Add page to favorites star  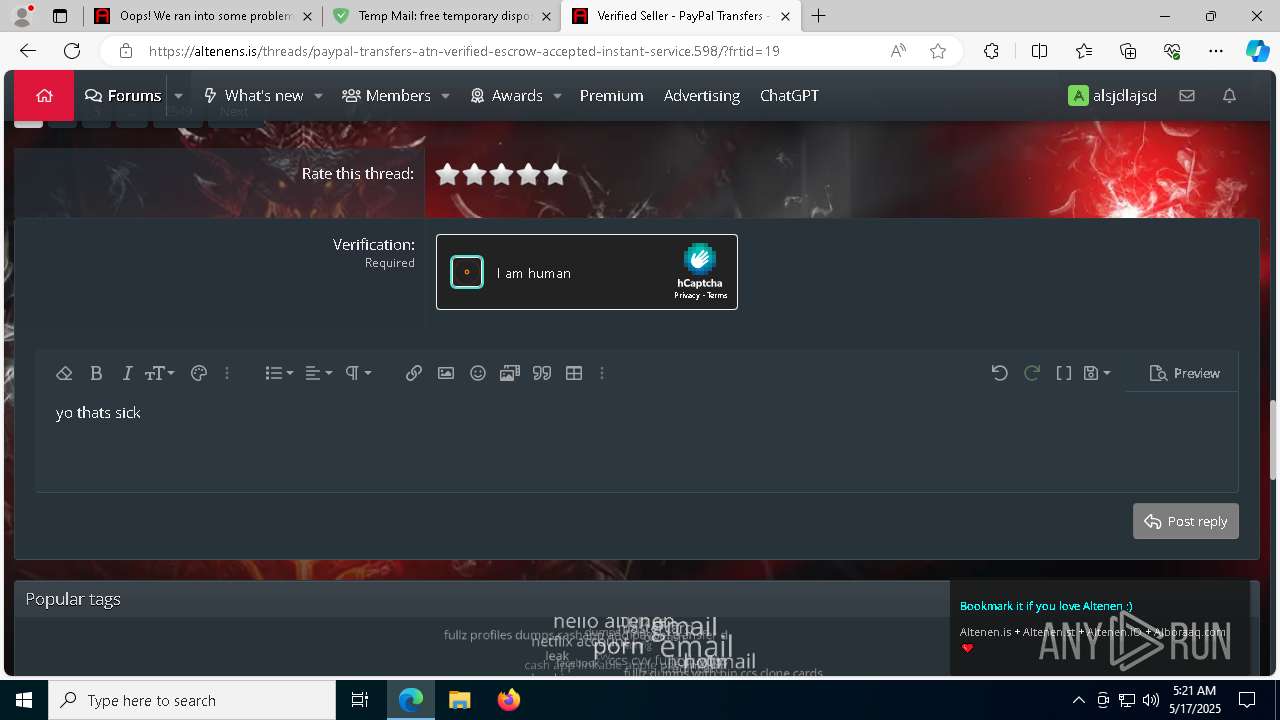[x=938, y=51]
